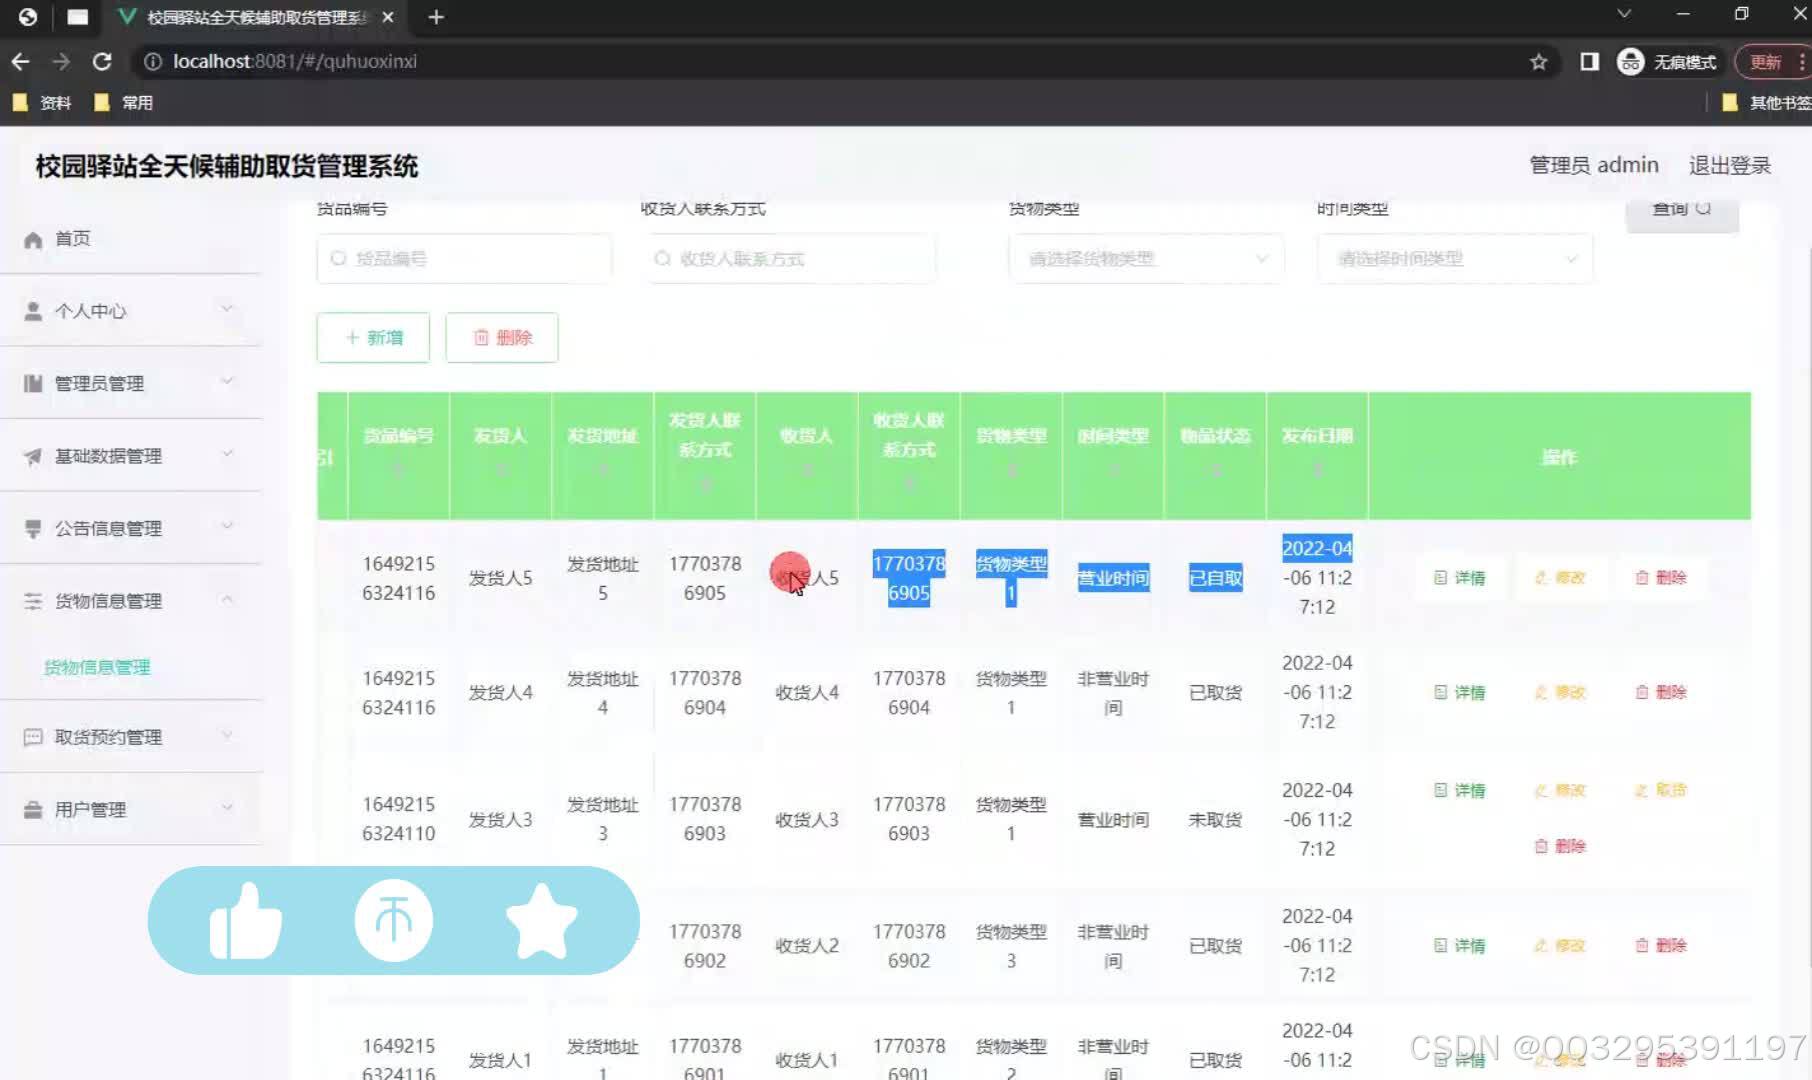Open the 资料 bookmarks folder
The height and width of the screenshot is (1080, 1812).
click(42, 103)
